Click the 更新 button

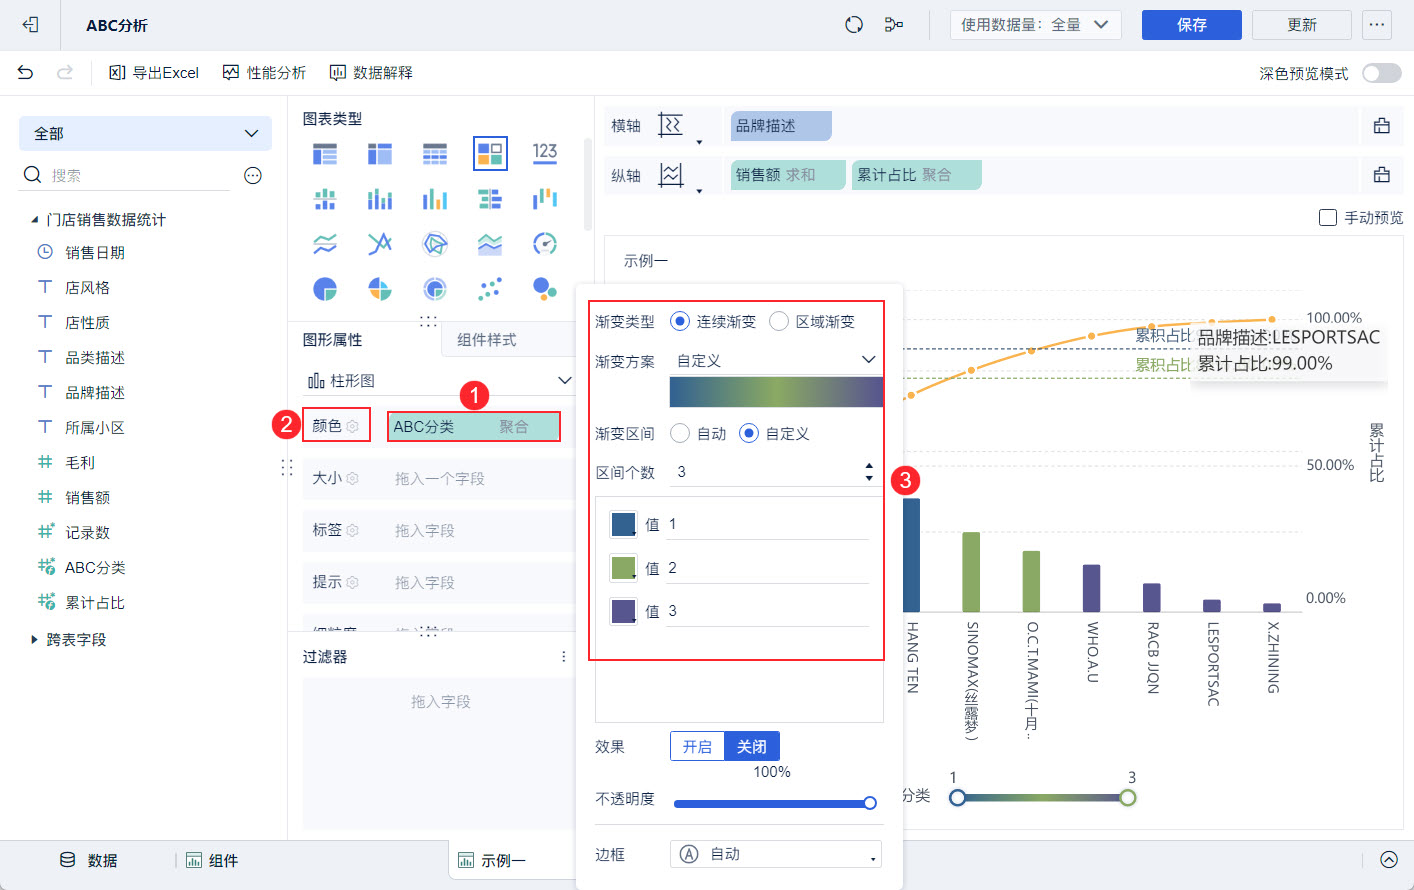click(x=1302, y=25)
